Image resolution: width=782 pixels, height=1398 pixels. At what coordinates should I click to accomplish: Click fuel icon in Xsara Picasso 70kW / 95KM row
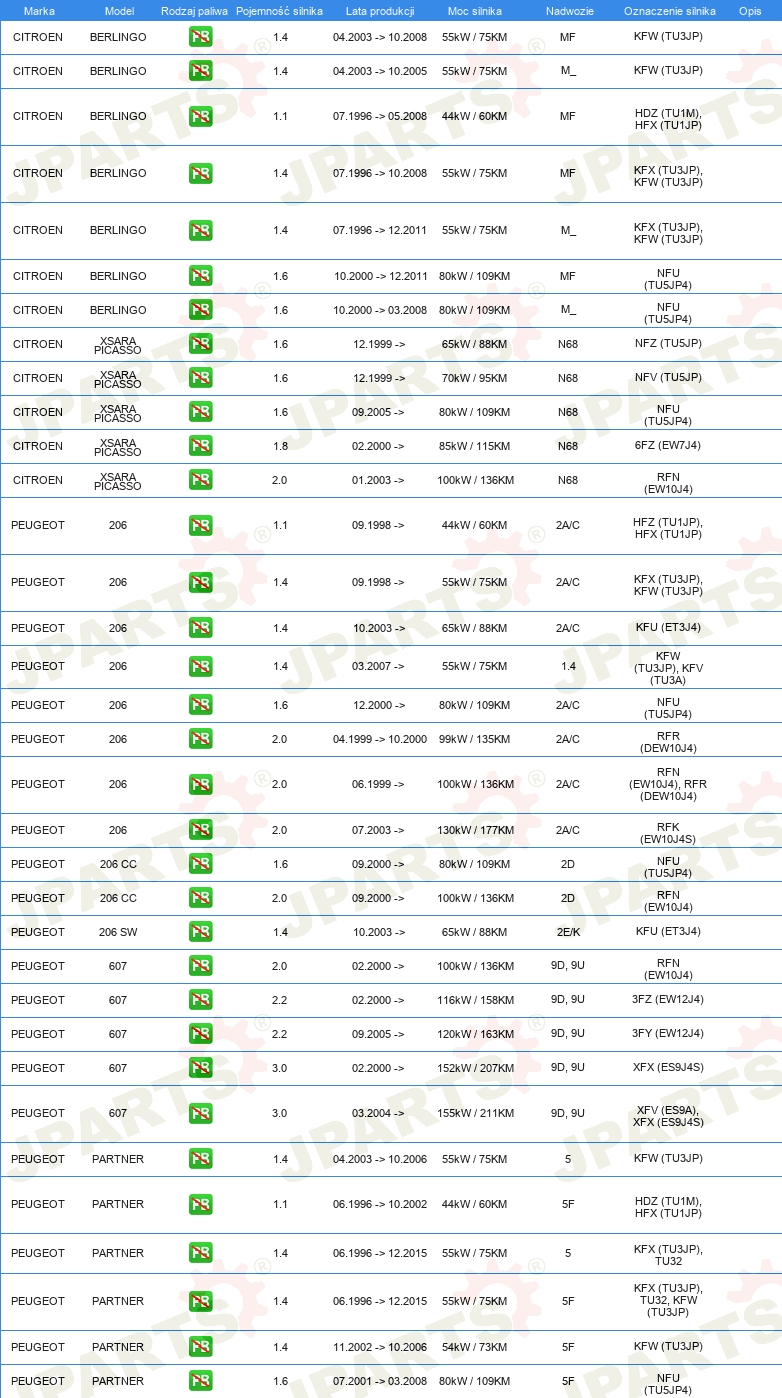(x=200, y=378)
